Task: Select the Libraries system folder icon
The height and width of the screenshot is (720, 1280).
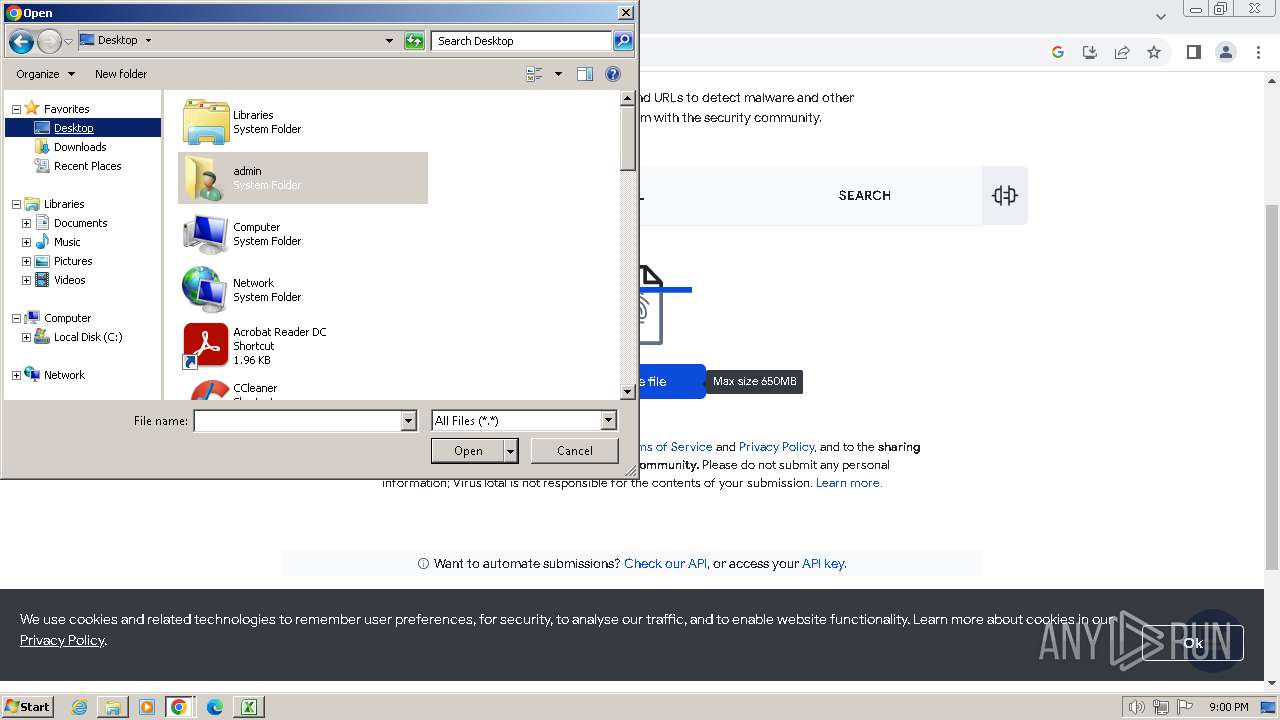Action: [x=206, y=122]
